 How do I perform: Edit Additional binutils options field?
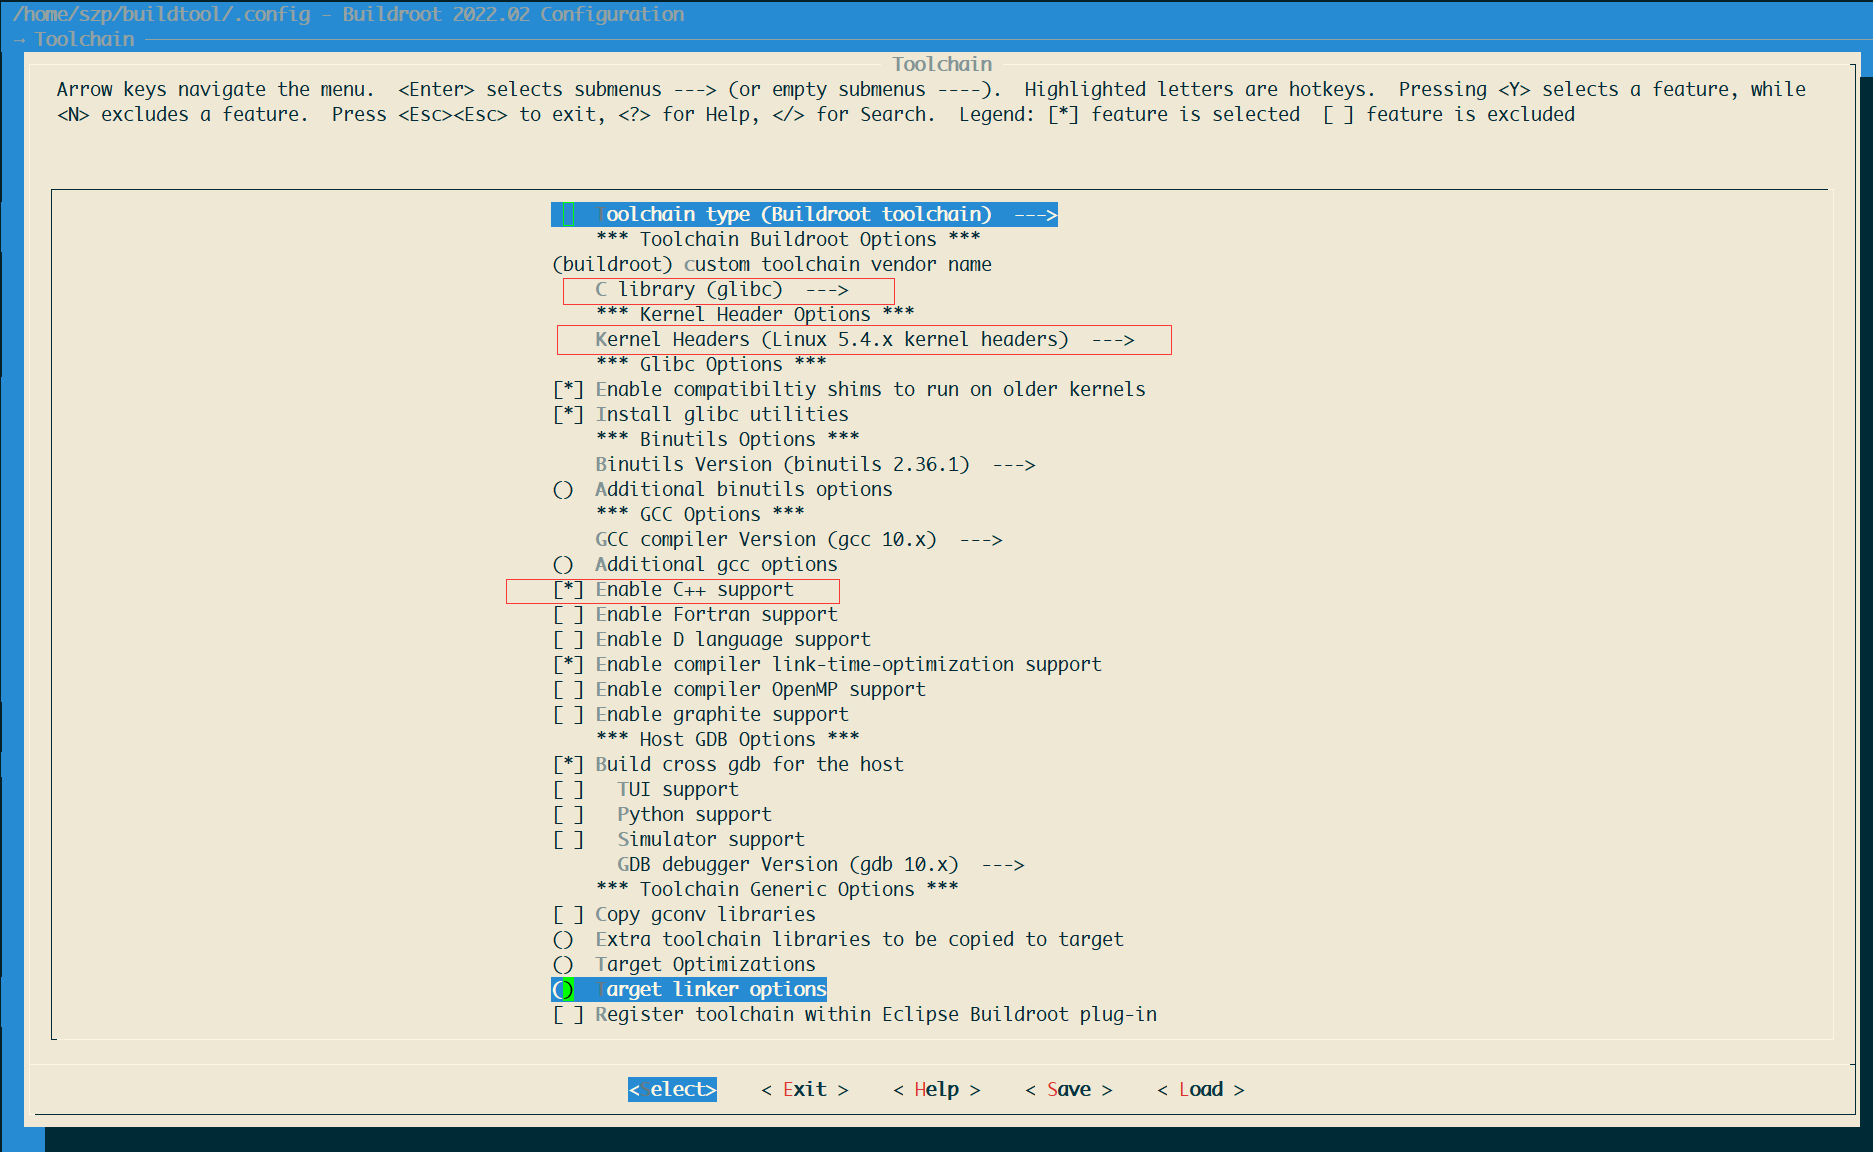tap(722, 489)
